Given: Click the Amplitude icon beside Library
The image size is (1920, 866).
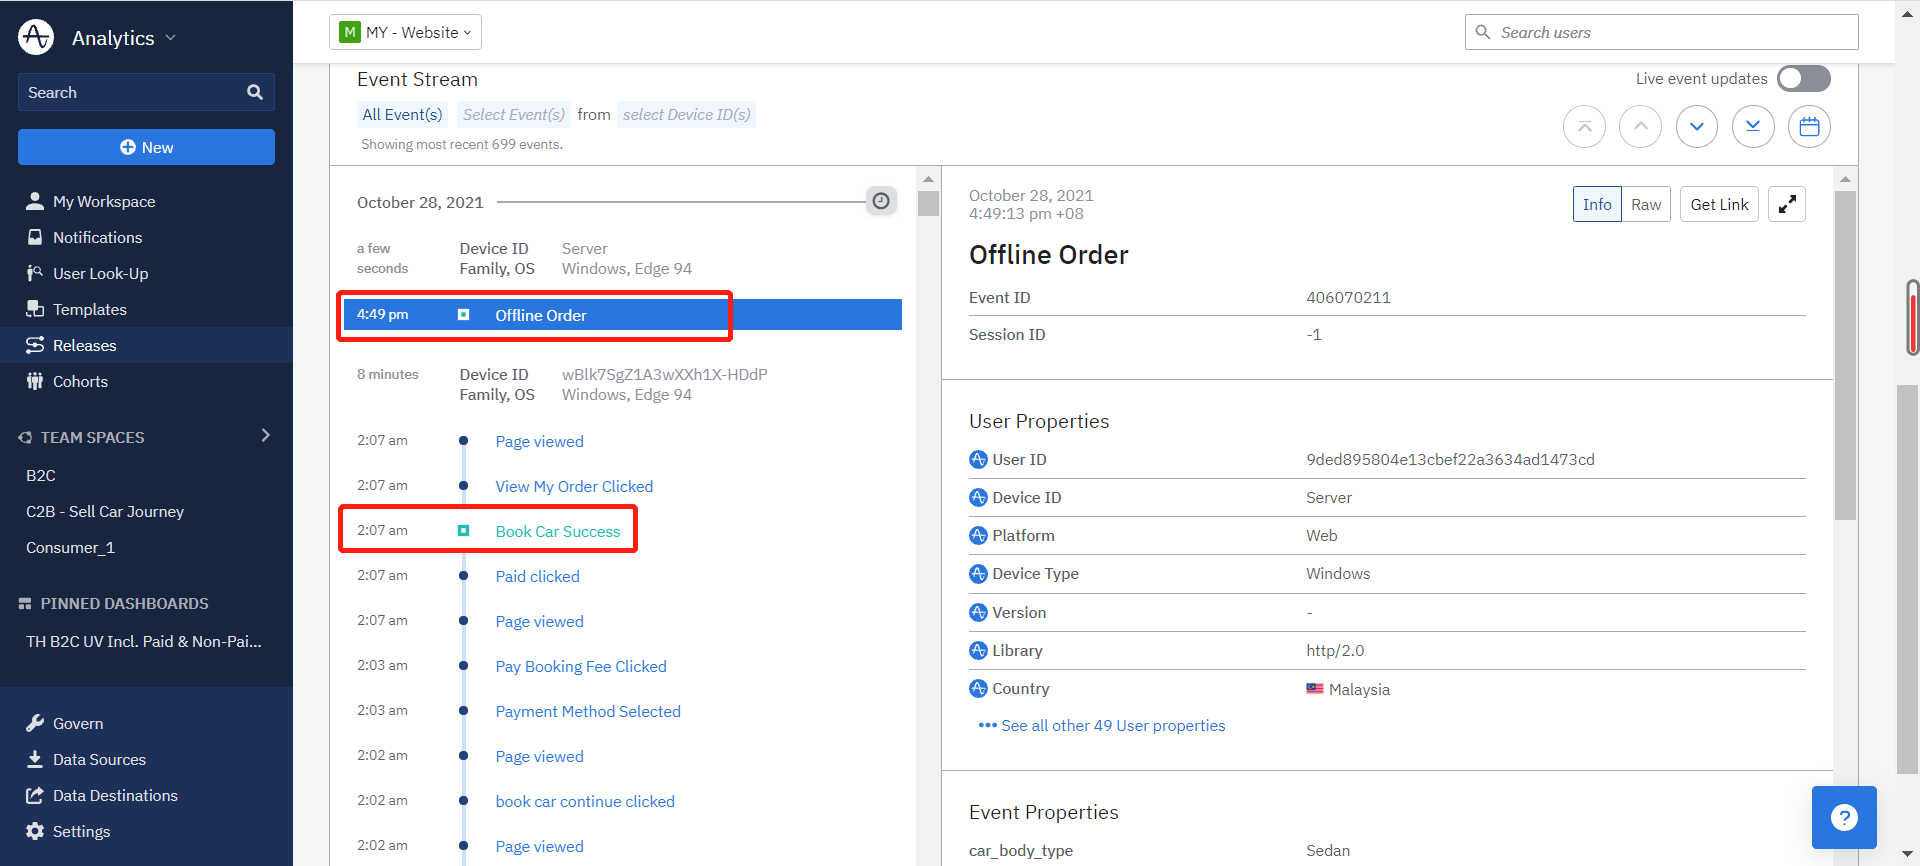Looking at the screenshot, I should coord(978,650).
